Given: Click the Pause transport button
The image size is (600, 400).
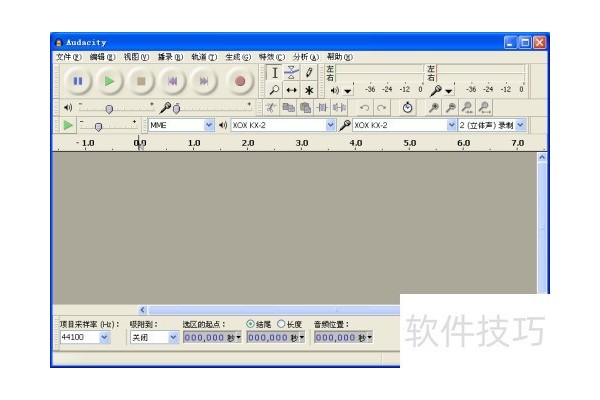Looking at the screenshot, I should pos(78,81).
